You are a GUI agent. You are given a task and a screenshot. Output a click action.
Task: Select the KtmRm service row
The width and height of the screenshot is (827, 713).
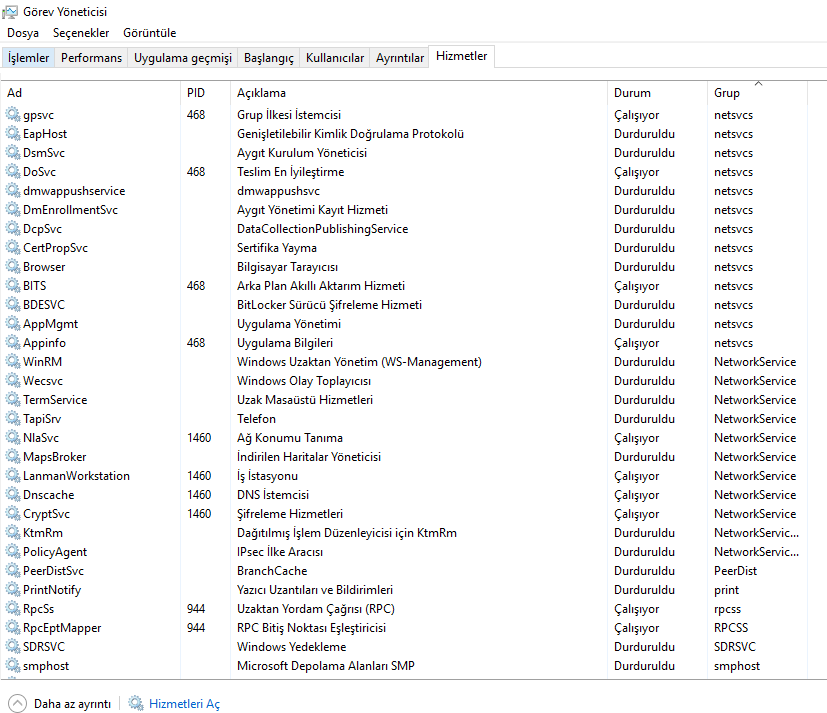coord(404,533)
